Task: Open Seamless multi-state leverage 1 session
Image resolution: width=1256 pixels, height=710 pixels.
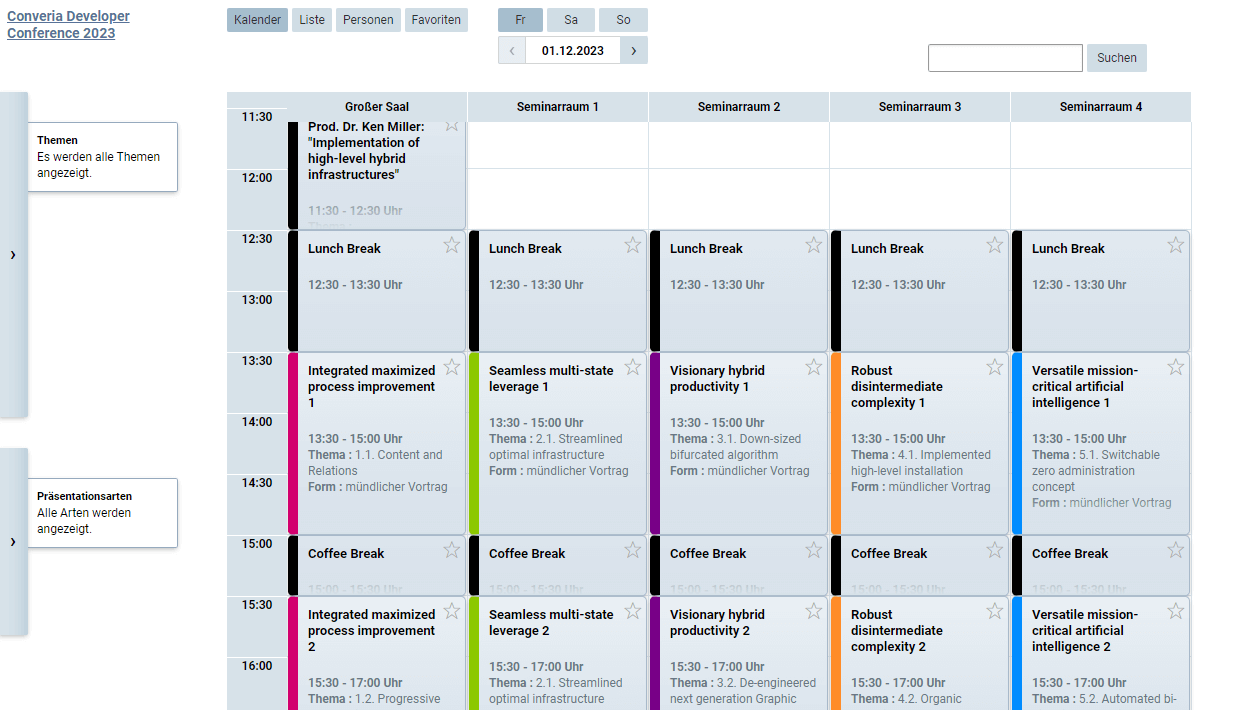Action: 558,443
